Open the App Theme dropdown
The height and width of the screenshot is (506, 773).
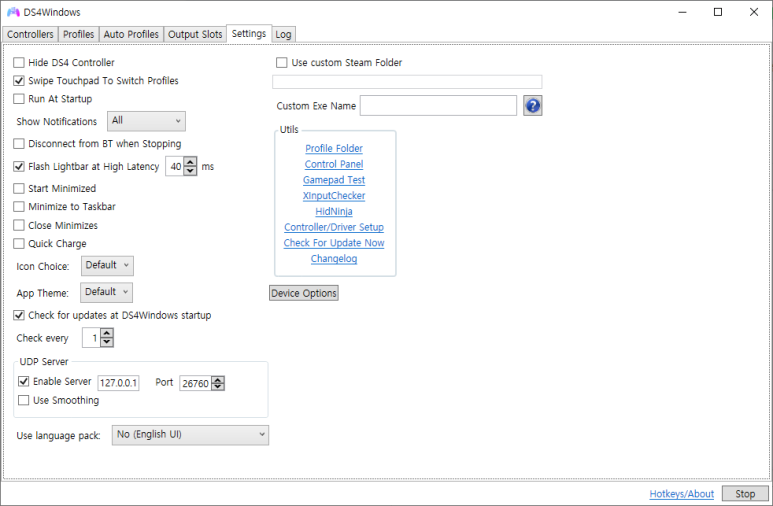point(106,292)
